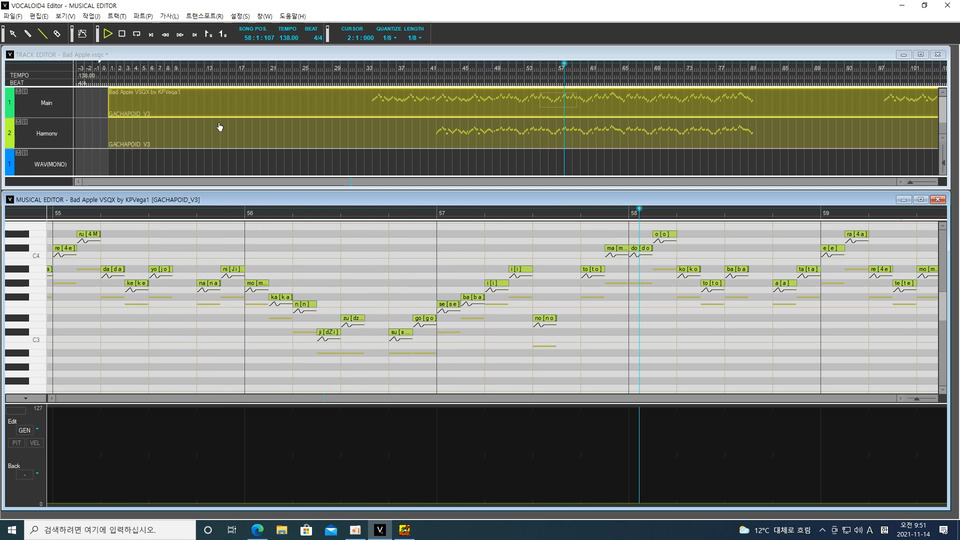This screenshot has width=960, height=540.
Task: Select the eraser tool
Action: click(57, 33)
